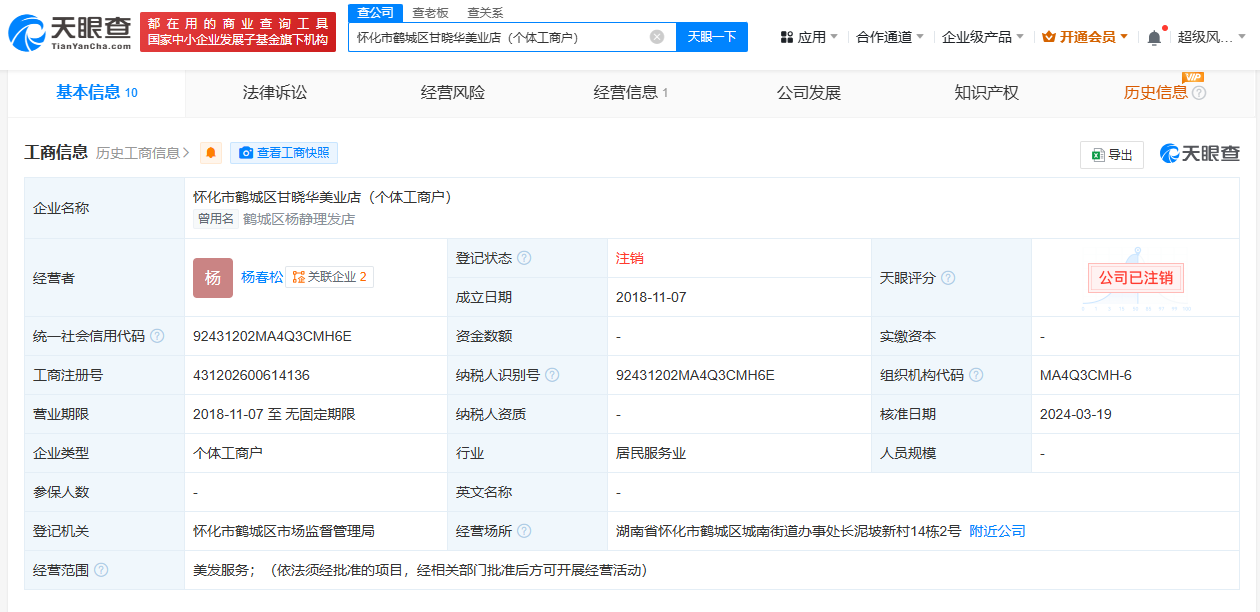Open the 合作通道 dropdown
The image size is (1260, 612).
(x=890, y=37)
